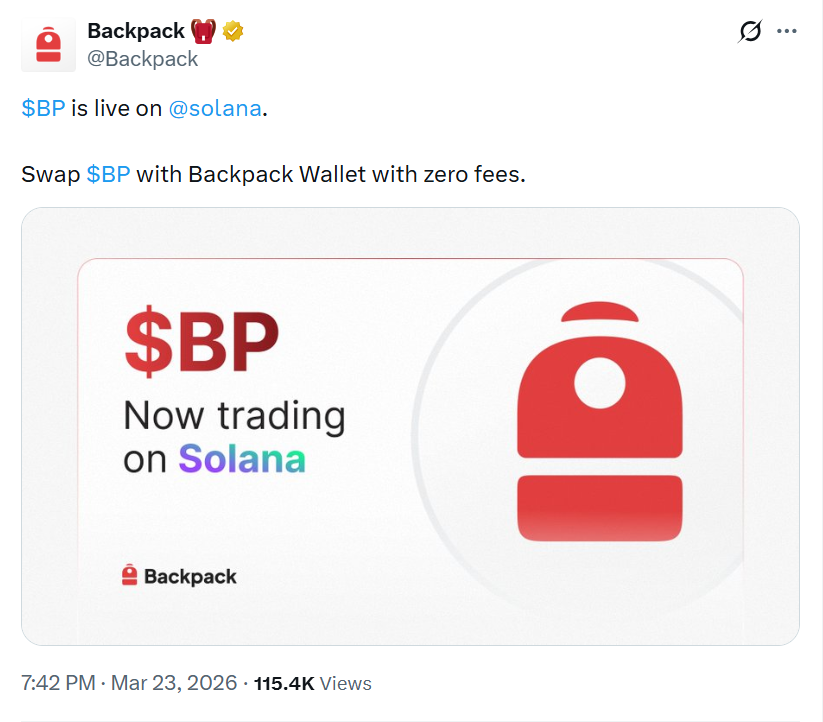This screenshot has height=722, width=823.
Task: Open the Backpack profile via the display name
Action: point(133,30)
